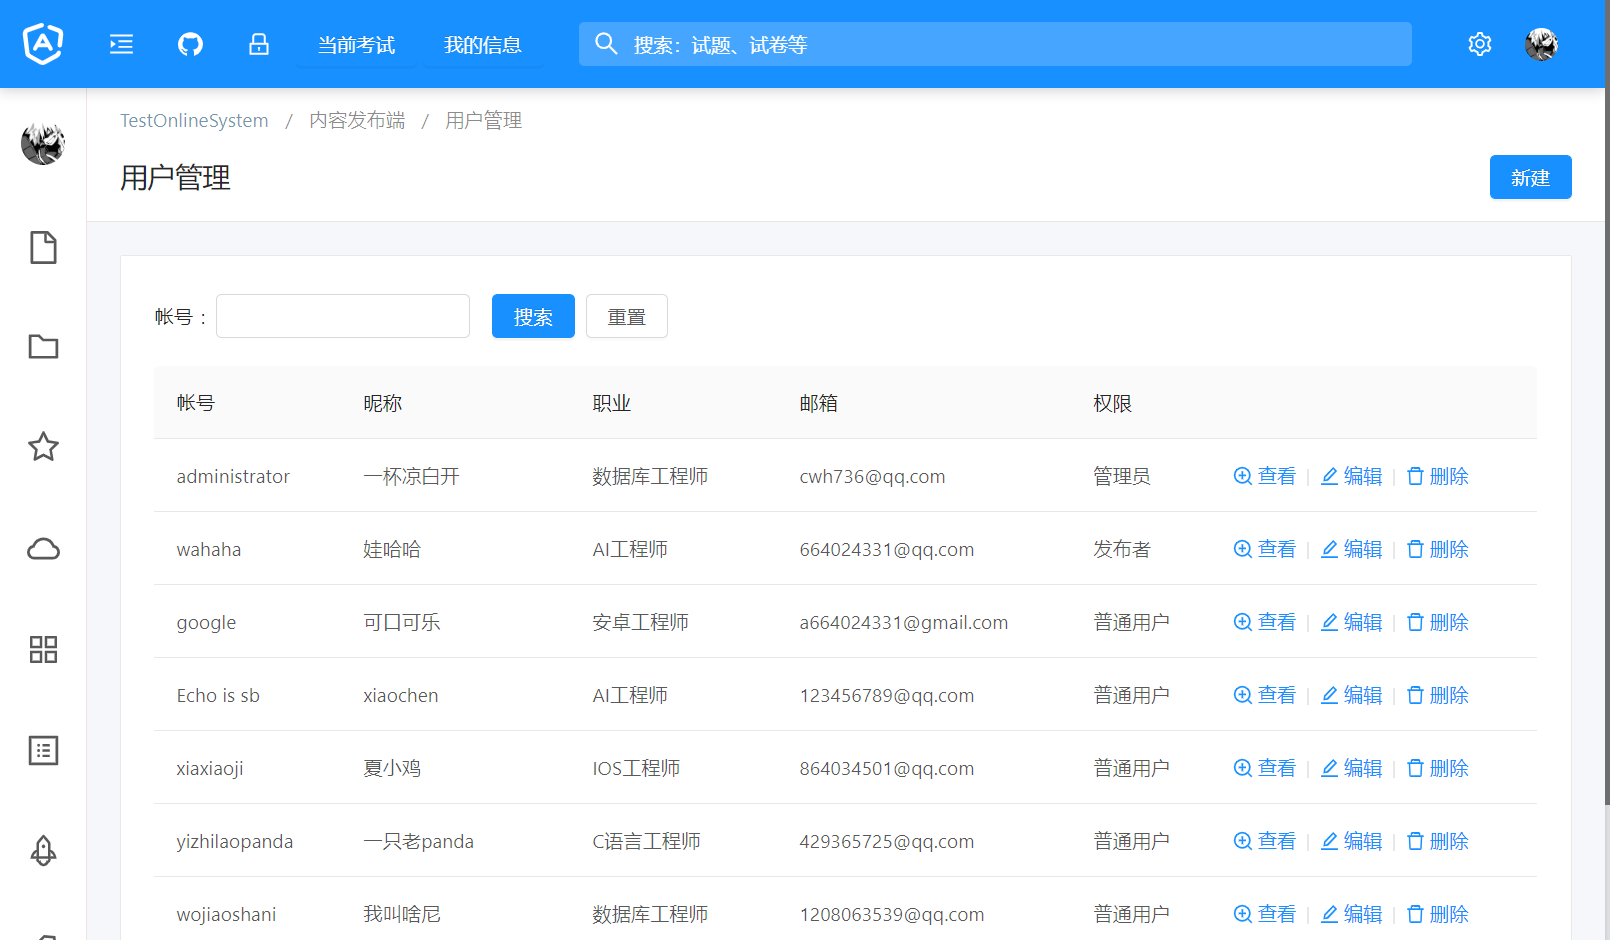
Task: Click the rocket icon in the sidebar
Action: tap(43, 850)
